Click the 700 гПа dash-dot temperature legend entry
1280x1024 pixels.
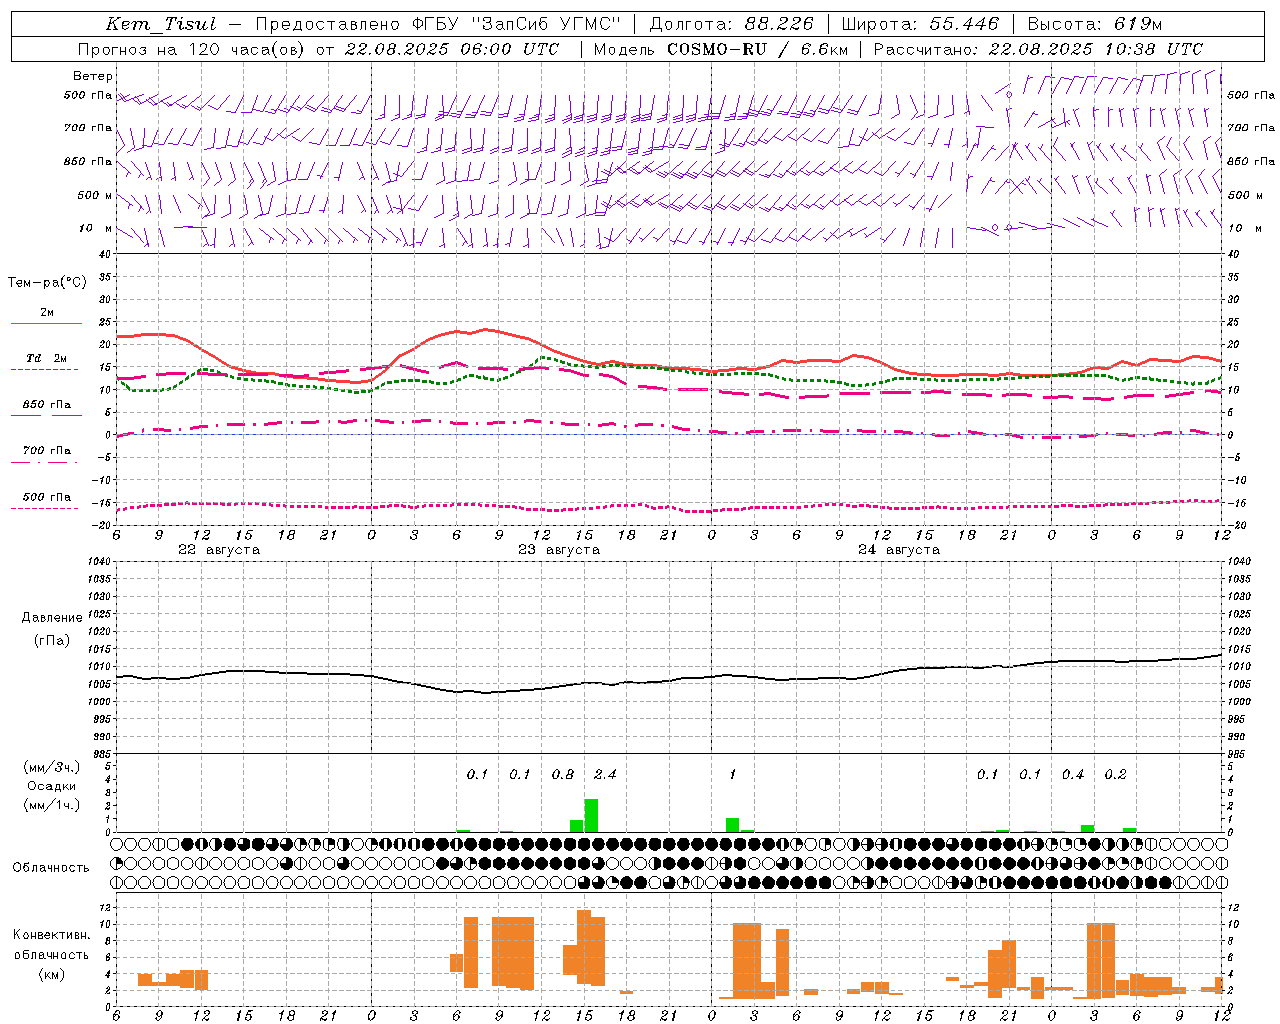47,451
